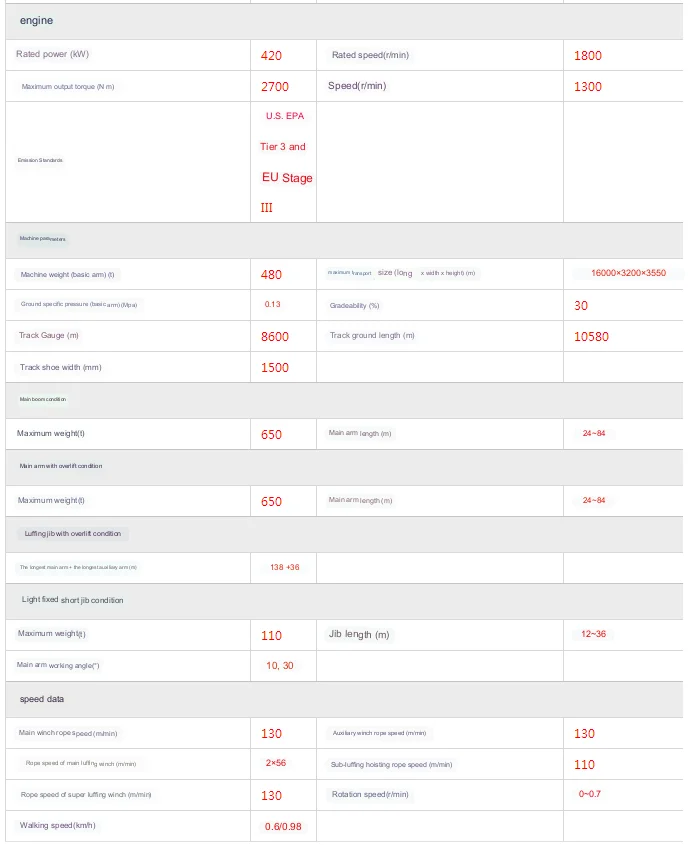The height and width of the screenshot is (849, 692).
Task: Select the Rated power value 420
Action: [x=271, y=56]
